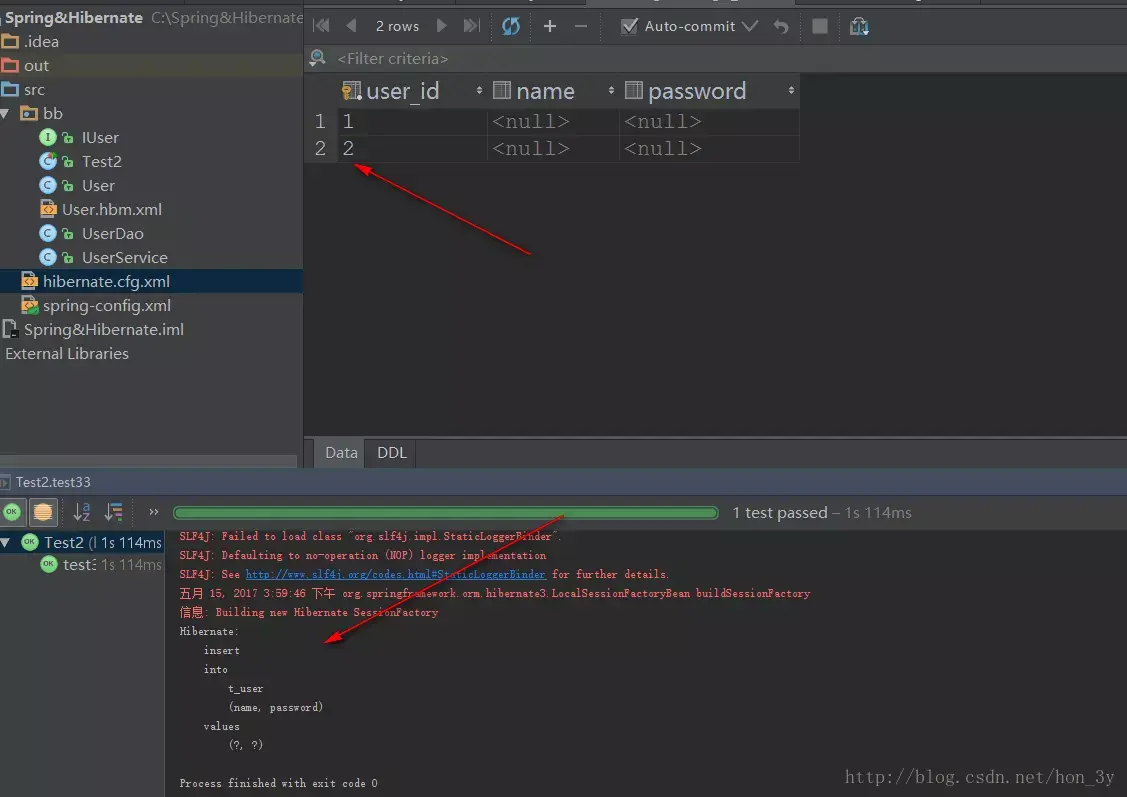Click the out folder icon
1127x797 pixels.
(x=9, y=65)
